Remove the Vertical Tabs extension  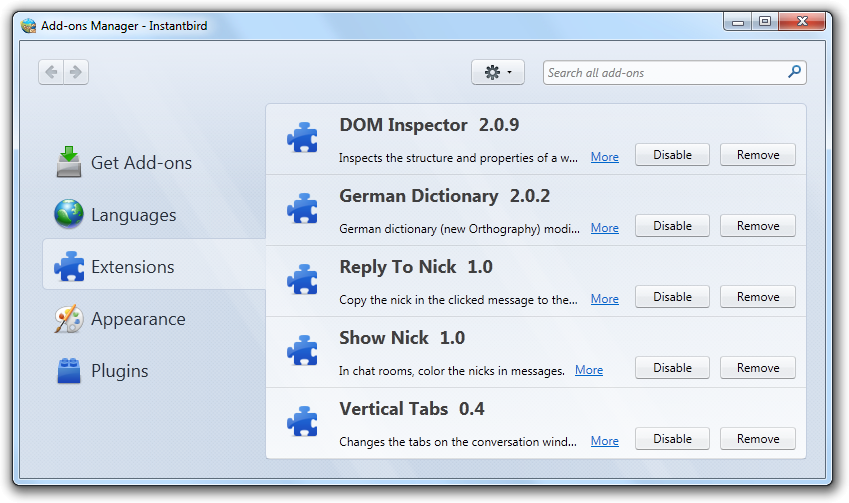click(x=758, y=439)
